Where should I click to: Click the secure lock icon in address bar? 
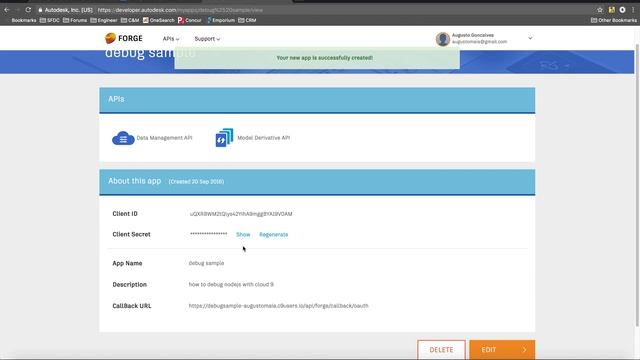point(40,10)
